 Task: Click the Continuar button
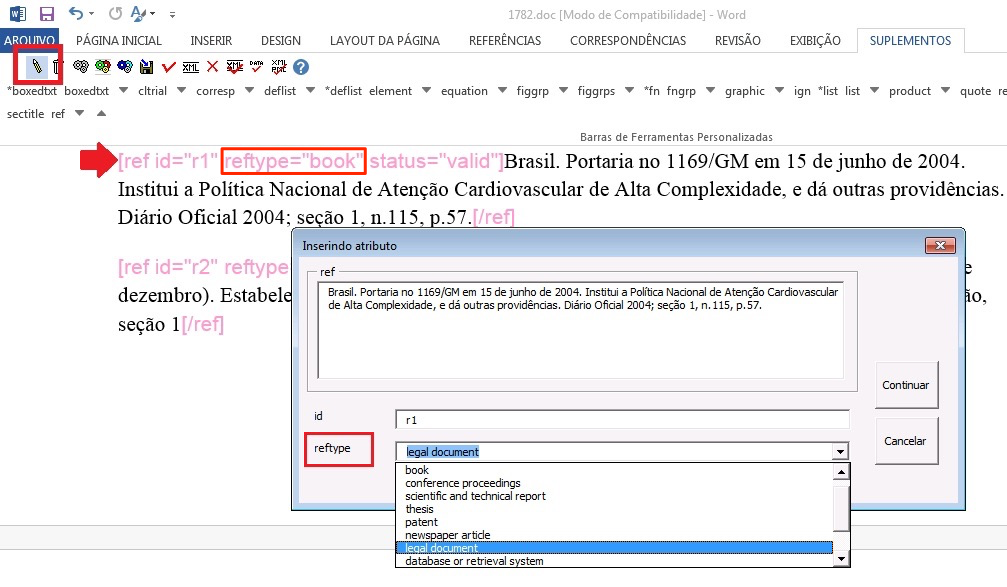pos(906,385)
